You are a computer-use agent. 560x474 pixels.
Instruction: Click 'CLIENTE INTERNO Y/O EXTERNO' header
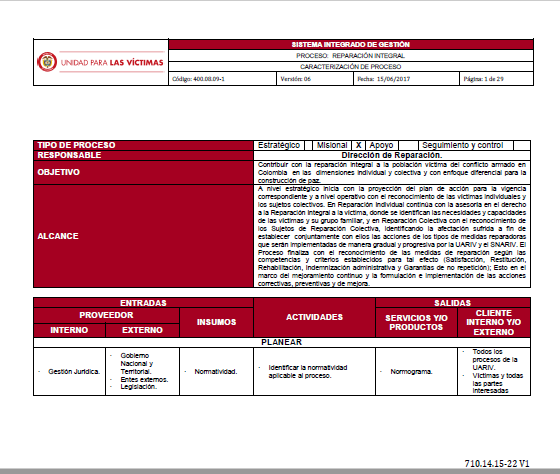click(494, 323)
